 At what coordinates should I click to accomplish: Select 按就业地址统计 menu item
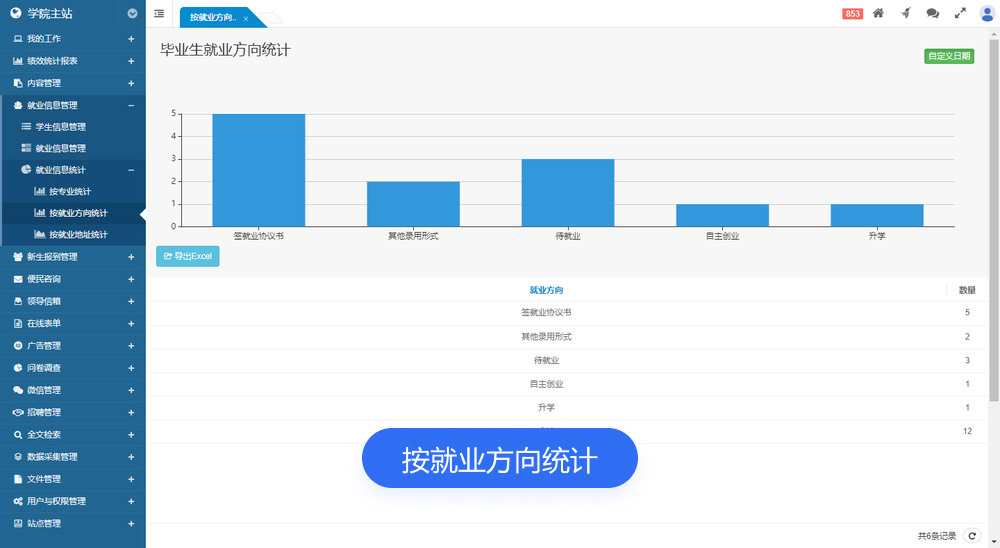[77, 235]
